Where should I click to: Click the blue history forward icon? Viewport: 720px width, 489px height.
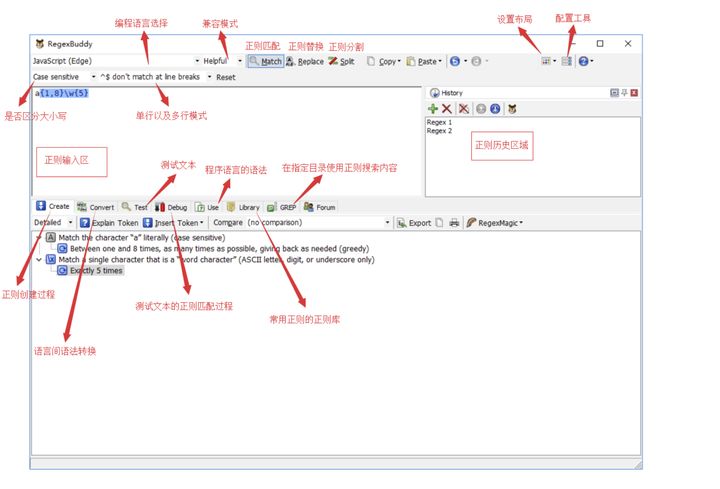495,109
